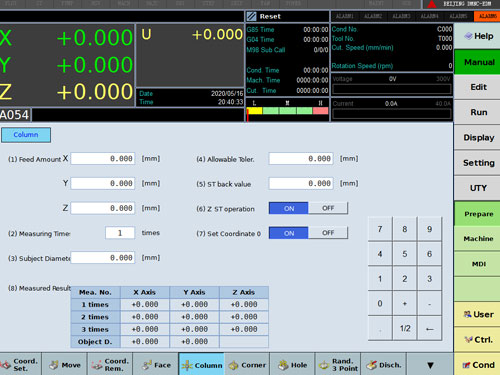Select the Move function icon
This screenshot has height=375, width=500.
(x=65, y=364)
